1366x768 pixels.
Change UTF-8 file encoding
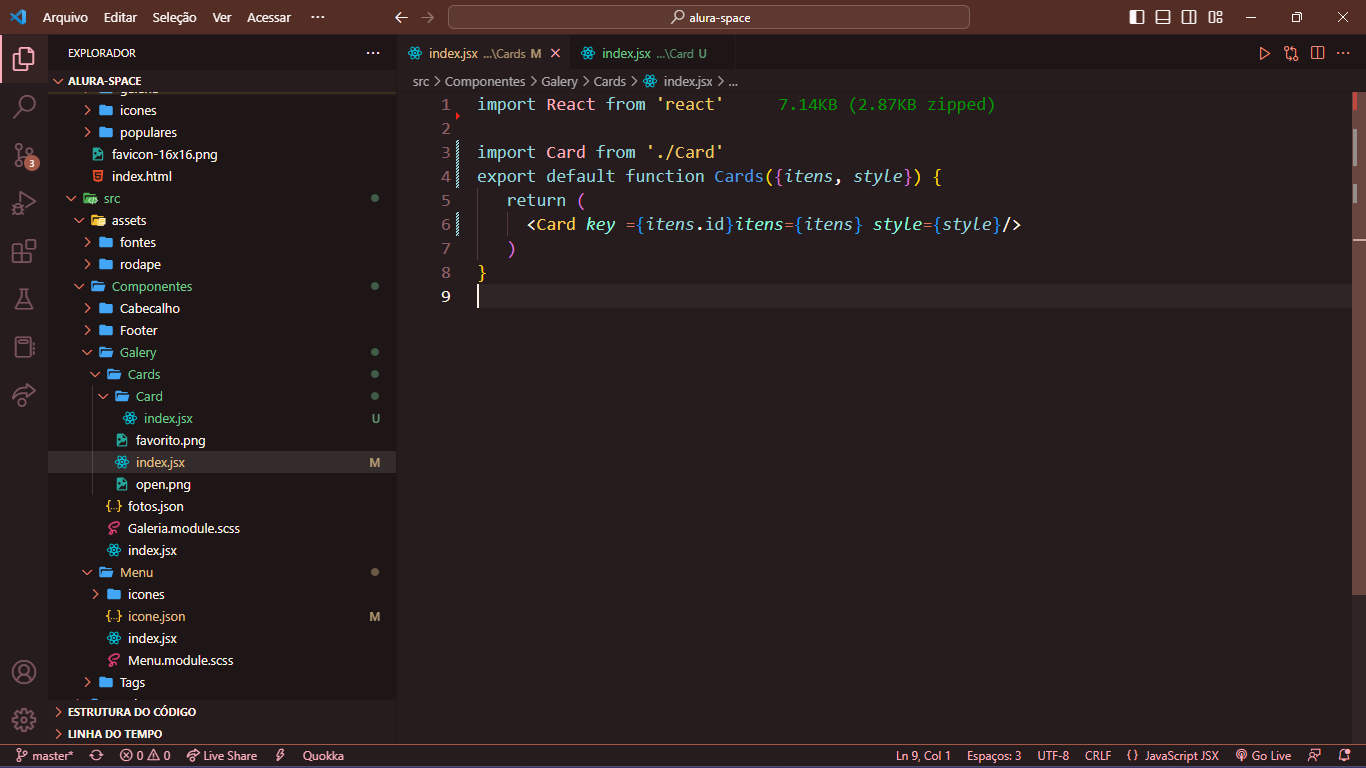click(1053, 756)
